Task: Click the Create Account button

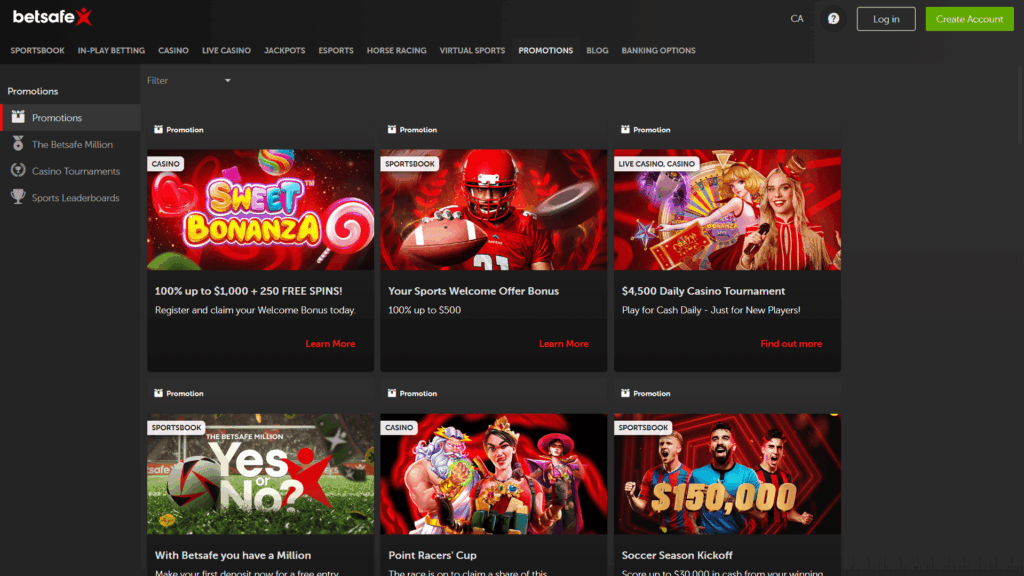Action: coord(968,18)
